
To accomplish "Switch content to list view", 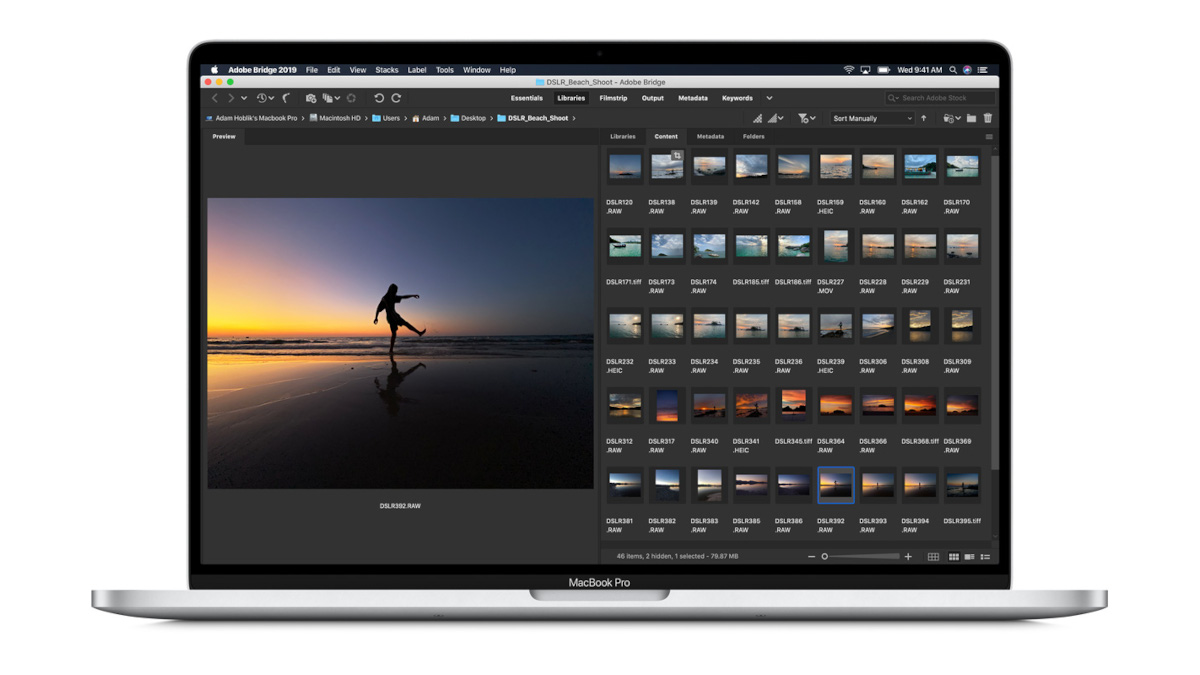I will pyautogui.click(x=985, y=557).
